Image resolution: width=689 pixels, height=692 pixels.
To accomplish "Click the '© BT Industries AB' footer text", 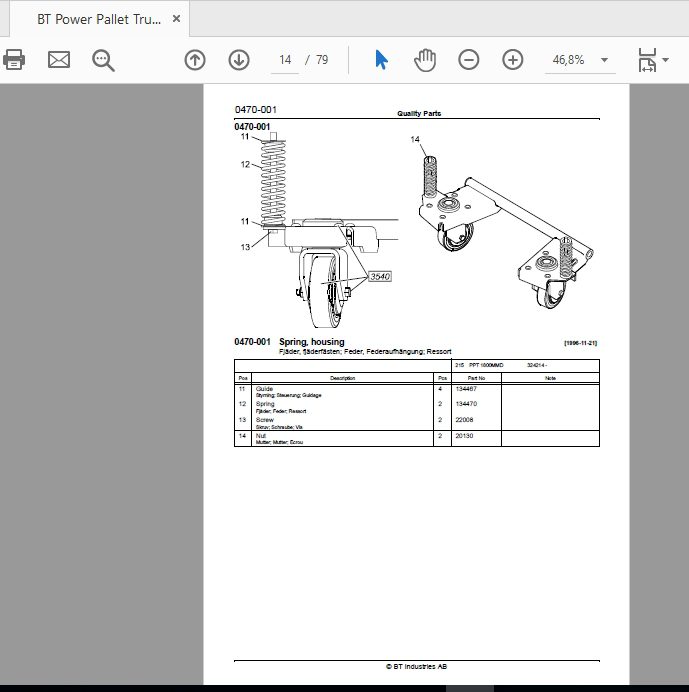I will tap(416, 666).
